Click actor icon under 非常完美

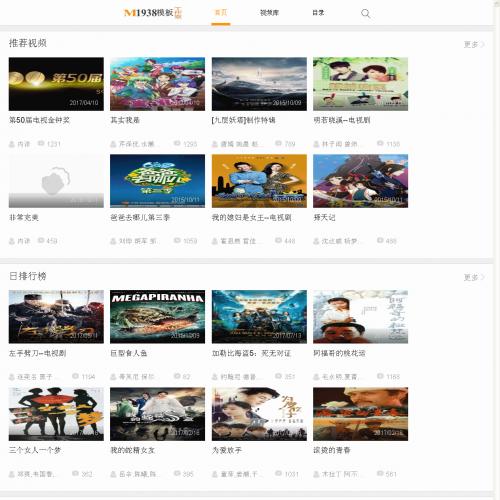click(x=12, y=241)
